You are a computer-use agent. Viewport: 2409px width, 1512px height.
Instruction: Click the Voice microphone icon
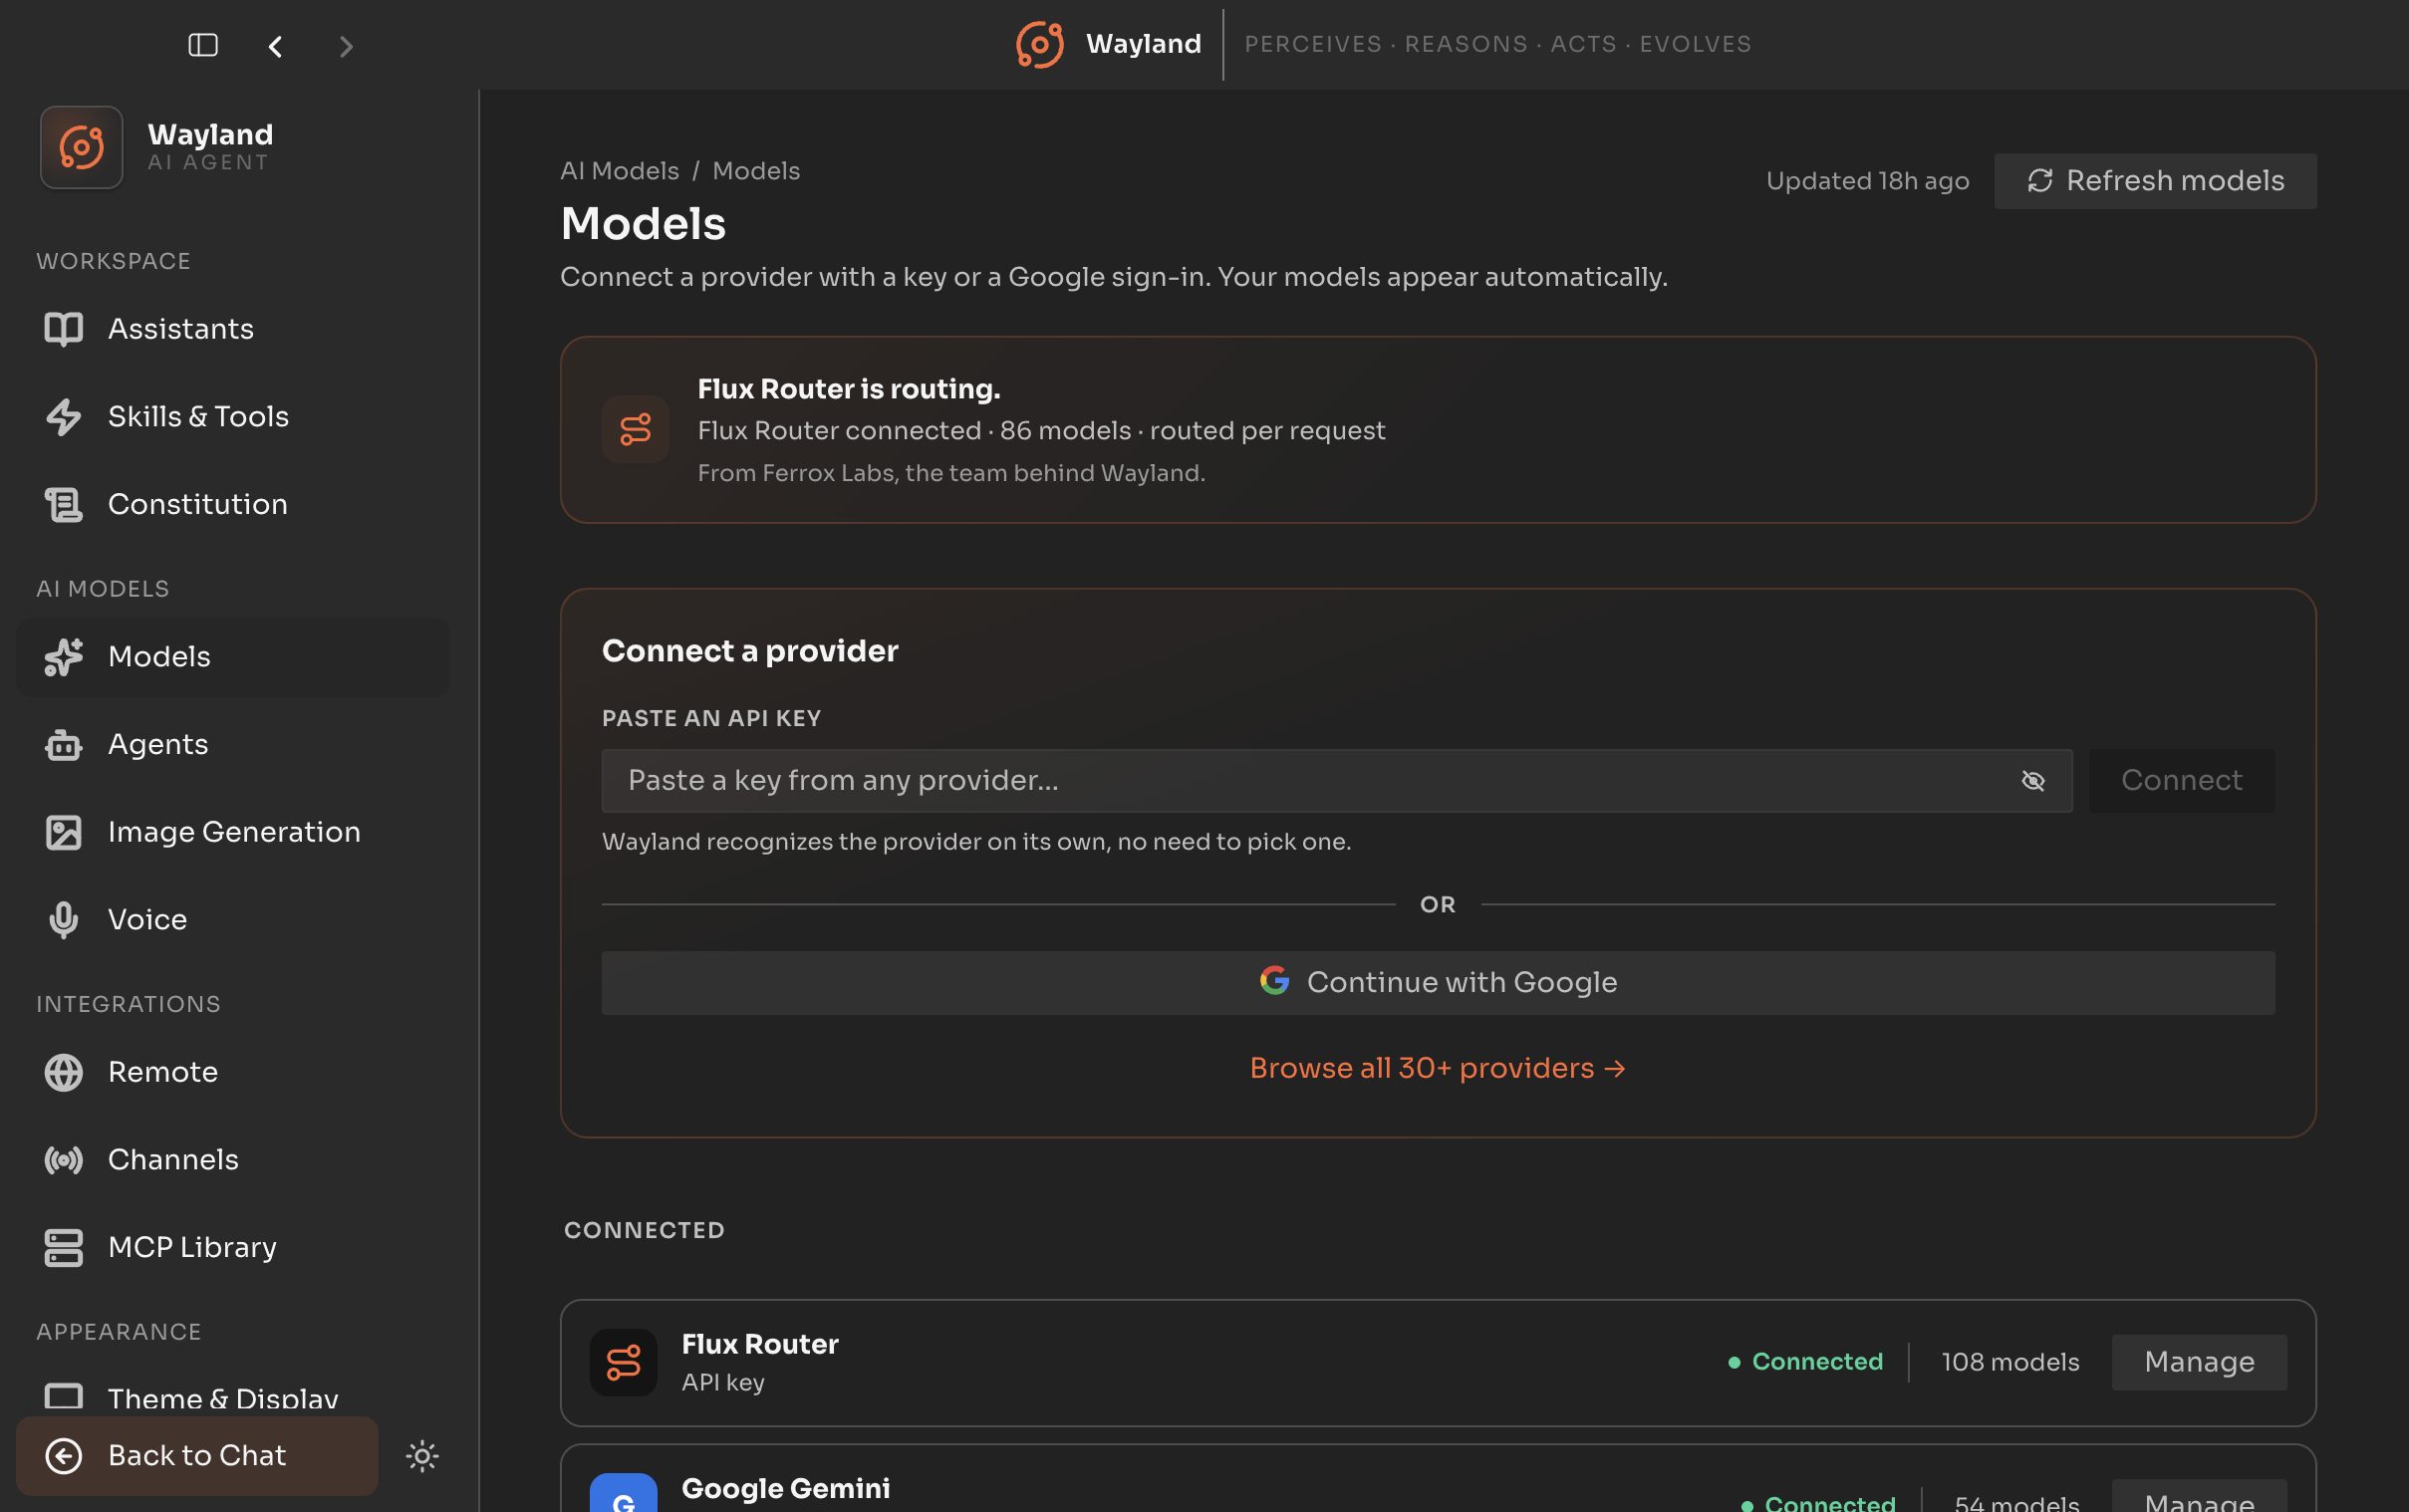[x=63, y=920]
